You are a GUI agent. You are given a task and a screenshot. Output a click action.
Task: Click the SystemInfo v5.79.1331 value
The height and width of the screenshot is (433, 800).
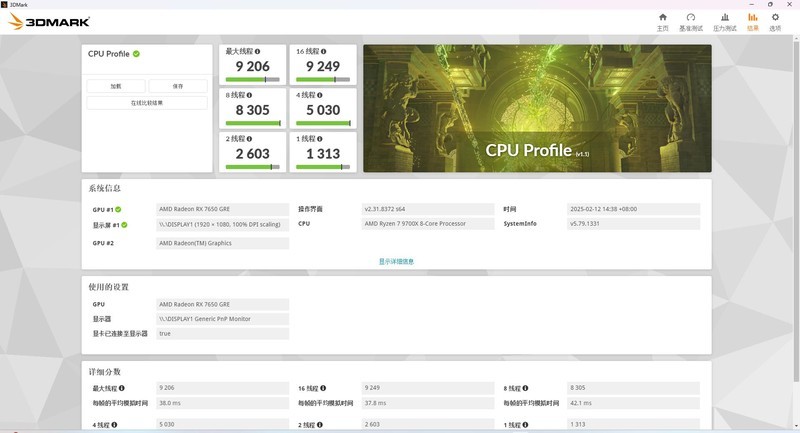point(633,224)
